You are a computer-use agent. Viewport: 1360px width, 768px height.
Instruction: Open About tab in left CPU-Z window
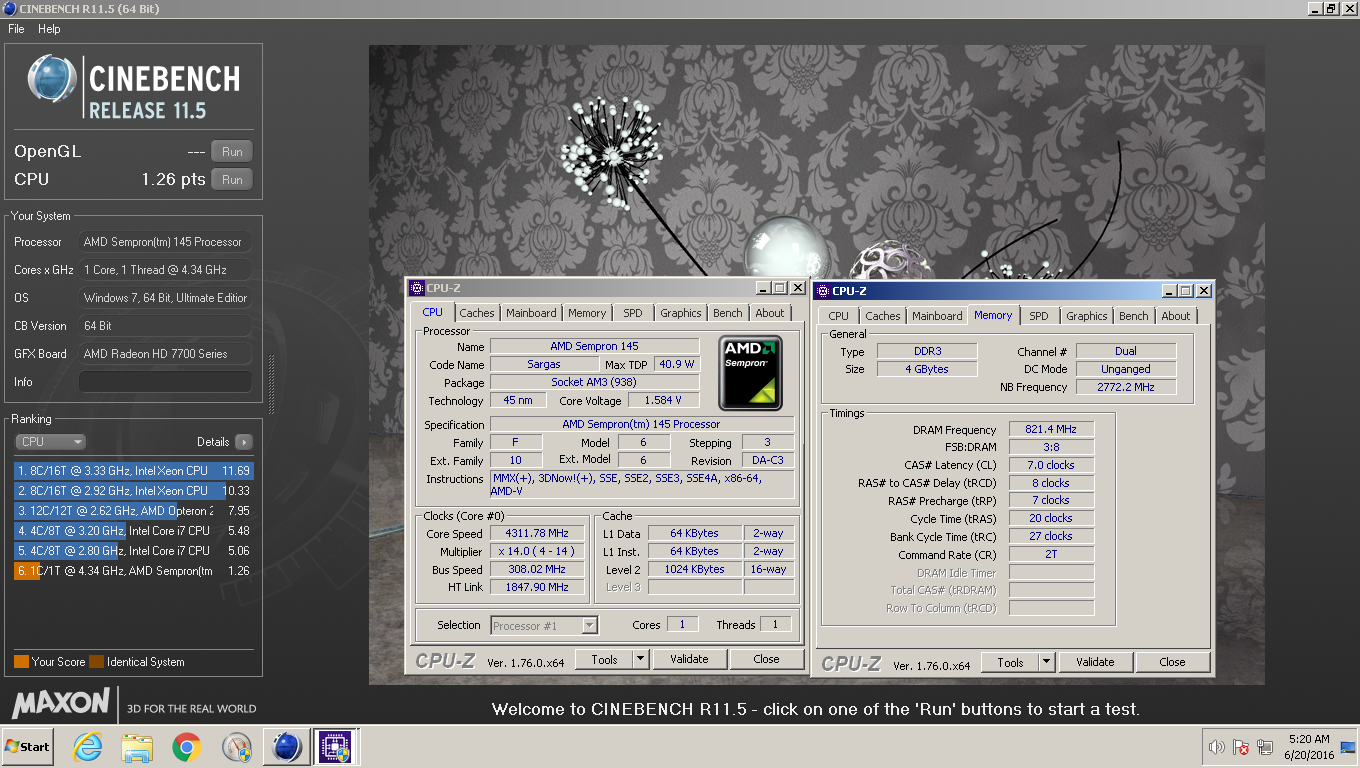pos(770,313)
